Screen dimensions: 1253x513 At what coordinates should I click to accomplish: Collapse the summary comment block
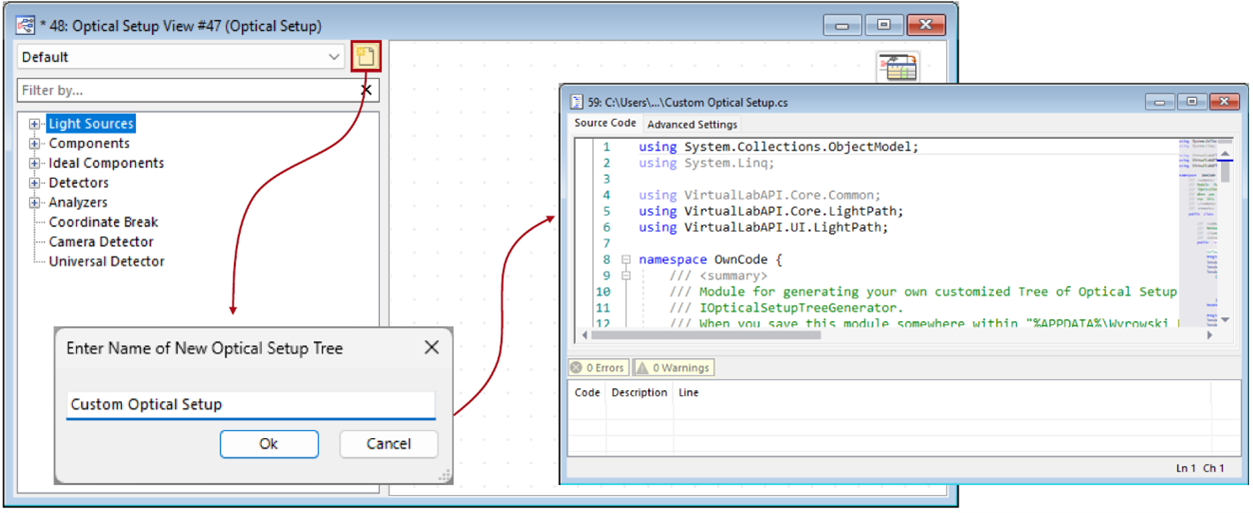point(626,276)
